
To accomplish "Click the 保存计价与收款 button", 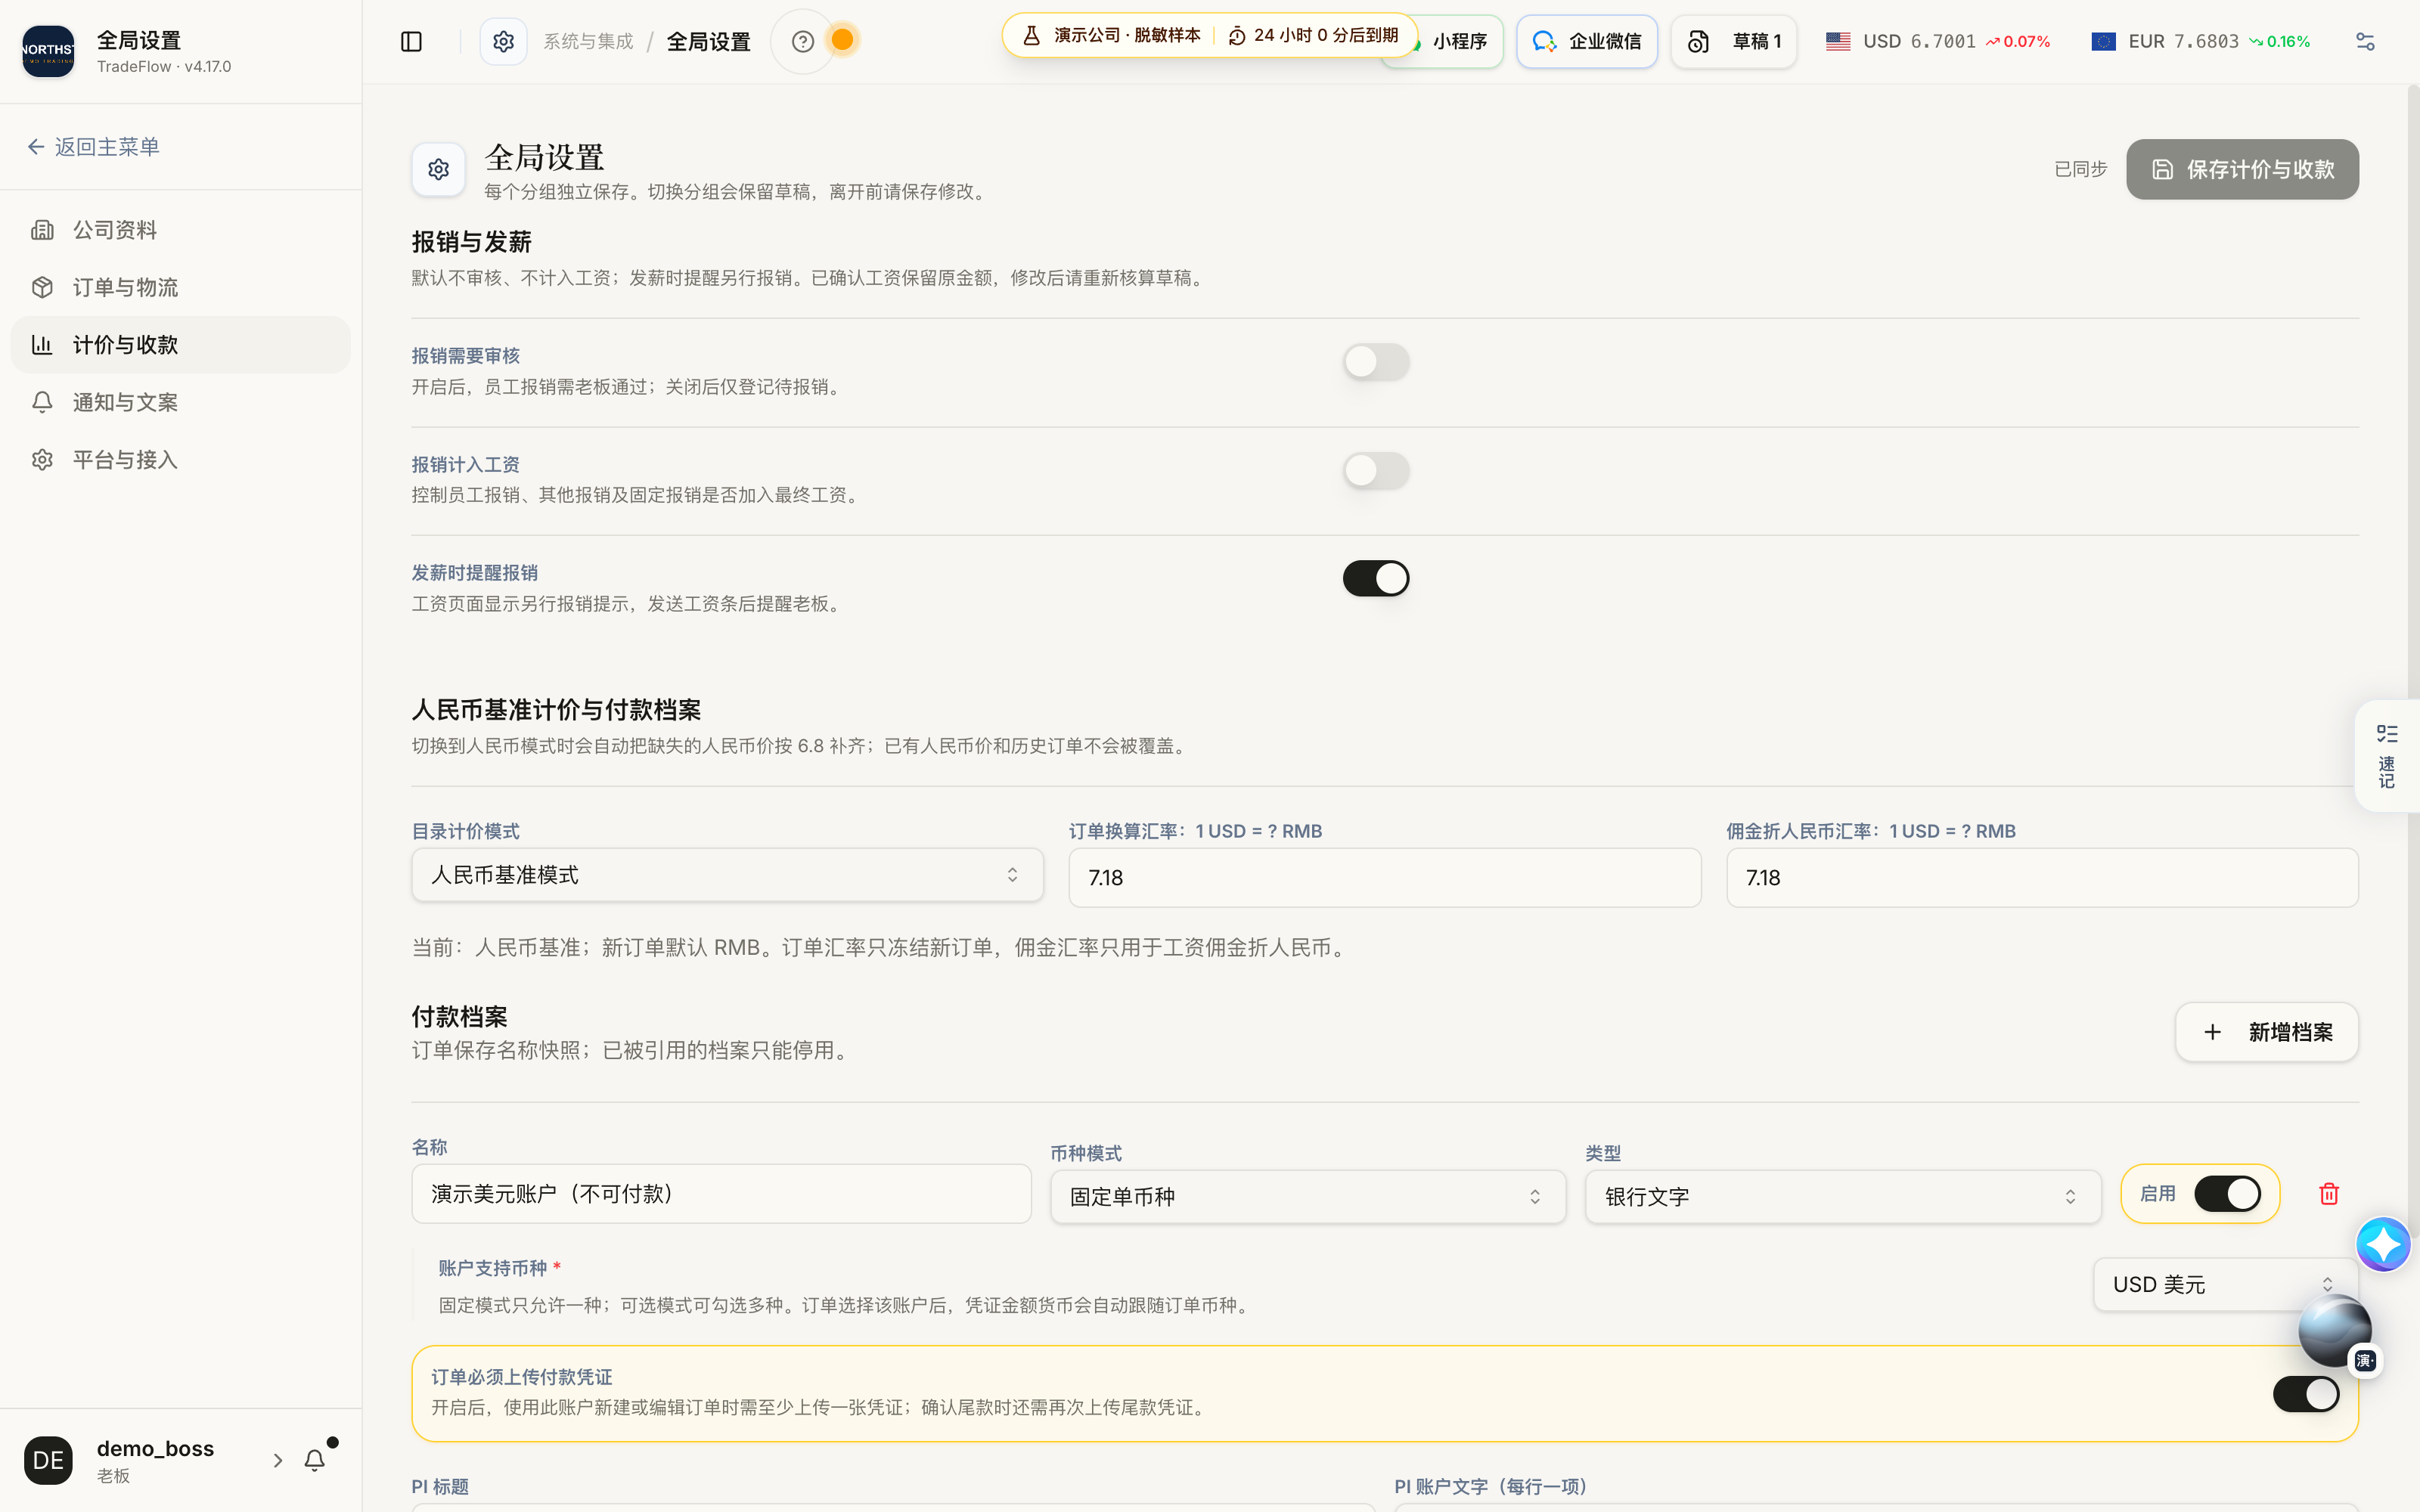I will 2242,169.
